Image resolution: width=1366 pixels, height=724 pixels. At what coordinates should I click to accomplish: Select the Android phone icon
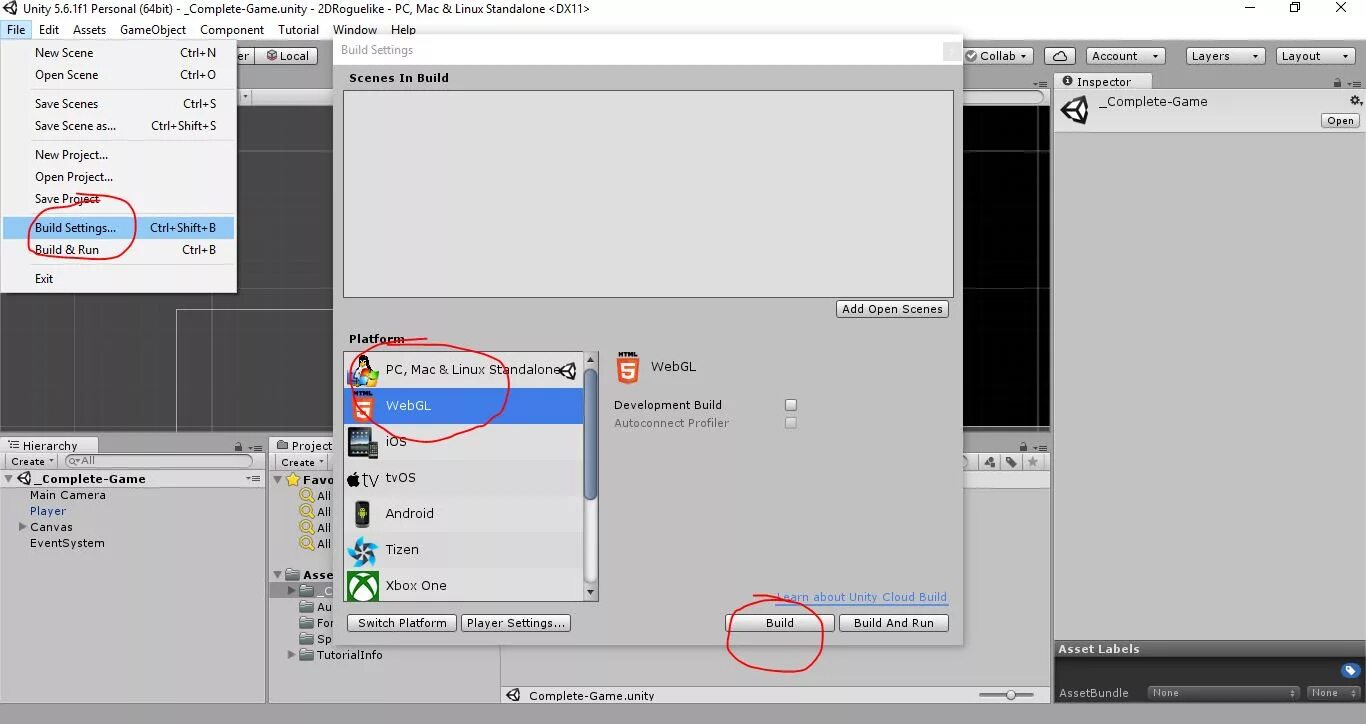[x=363, y=513]
